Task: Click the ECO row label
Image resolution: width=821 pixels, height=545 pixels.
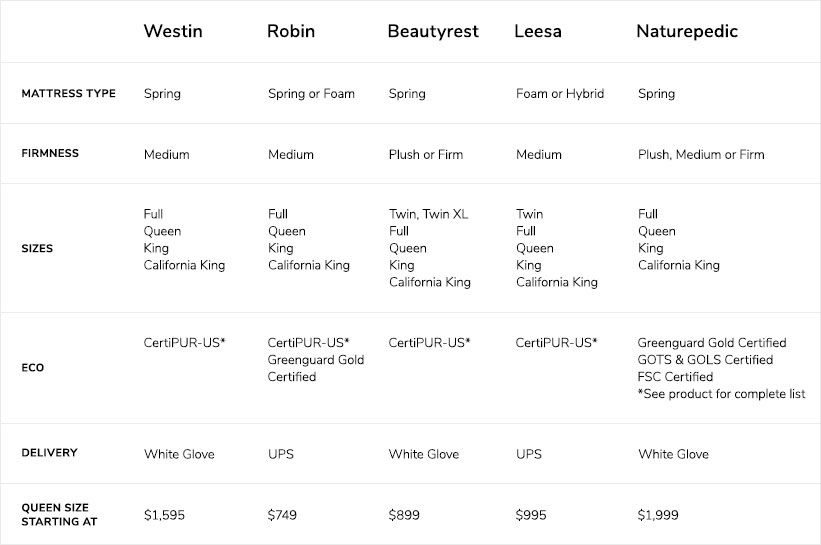Action: [x=32, y=368]
